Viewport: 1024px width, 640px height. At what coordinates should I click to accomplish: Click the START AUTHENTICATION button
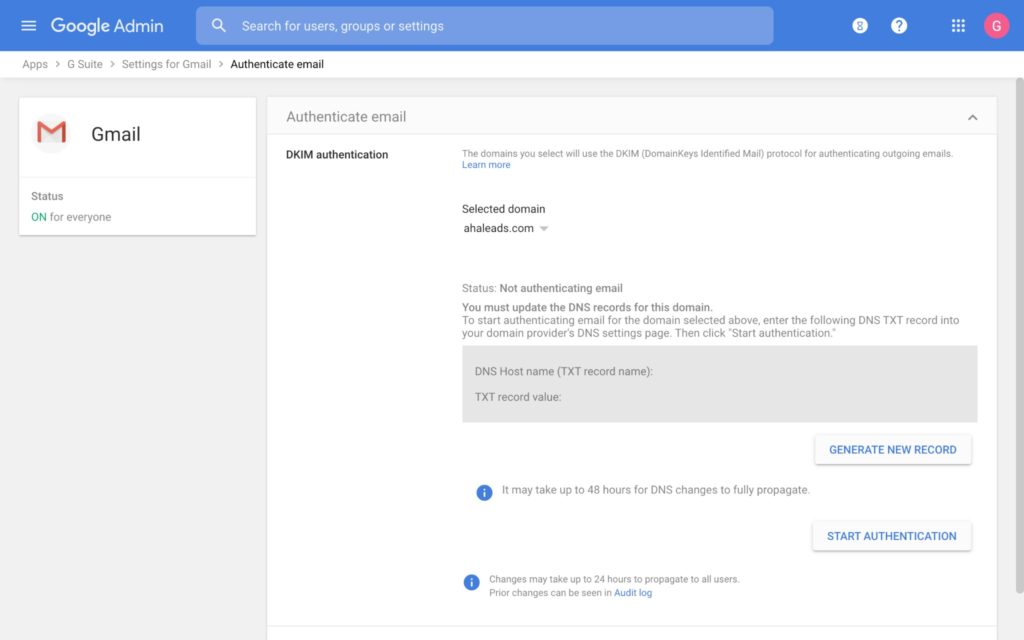click(x=891, y=536)
